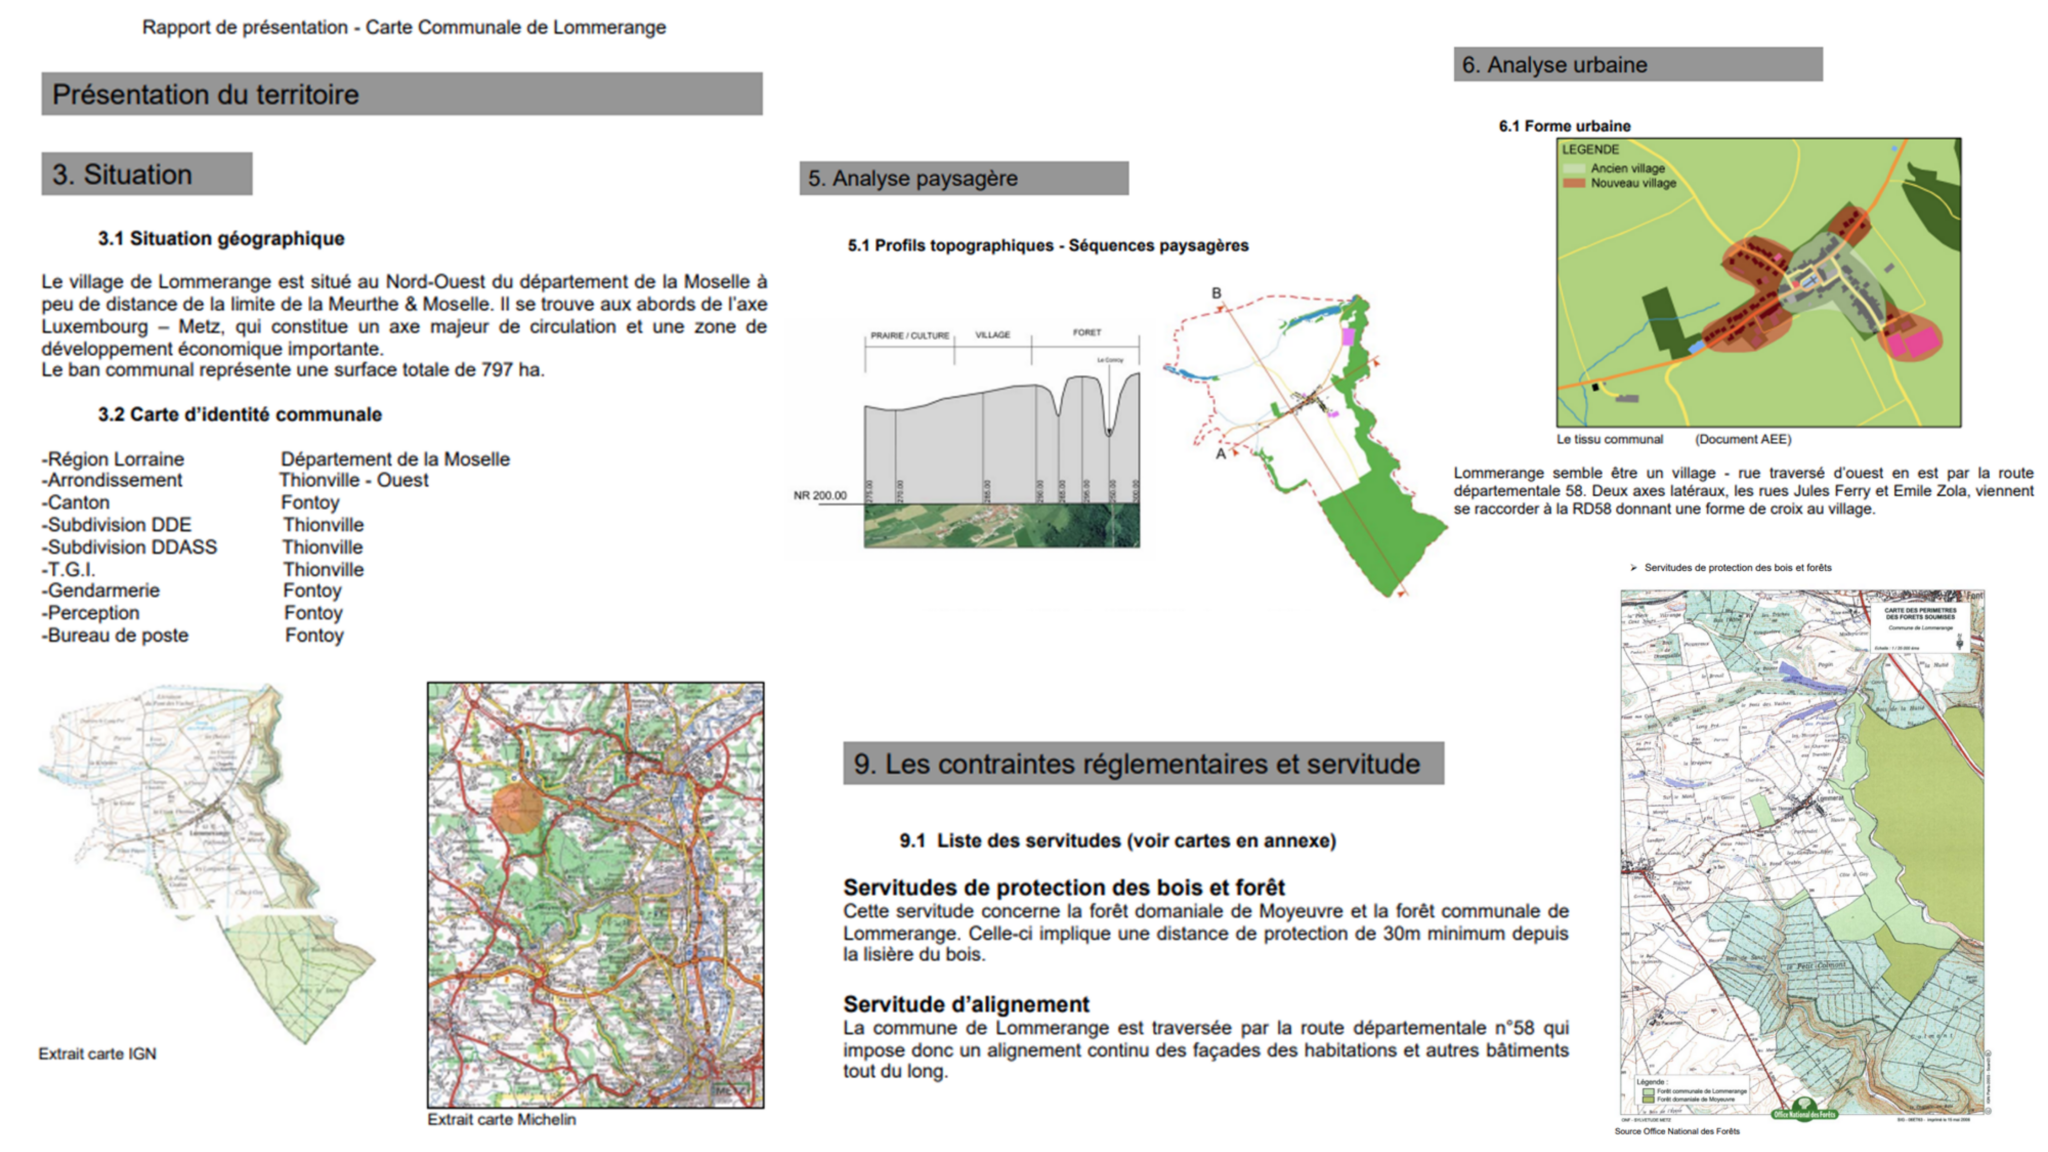2048x1152 pixels.
Task: Click the Présentation du territoire title bar
Action: [x=400, y=95]
